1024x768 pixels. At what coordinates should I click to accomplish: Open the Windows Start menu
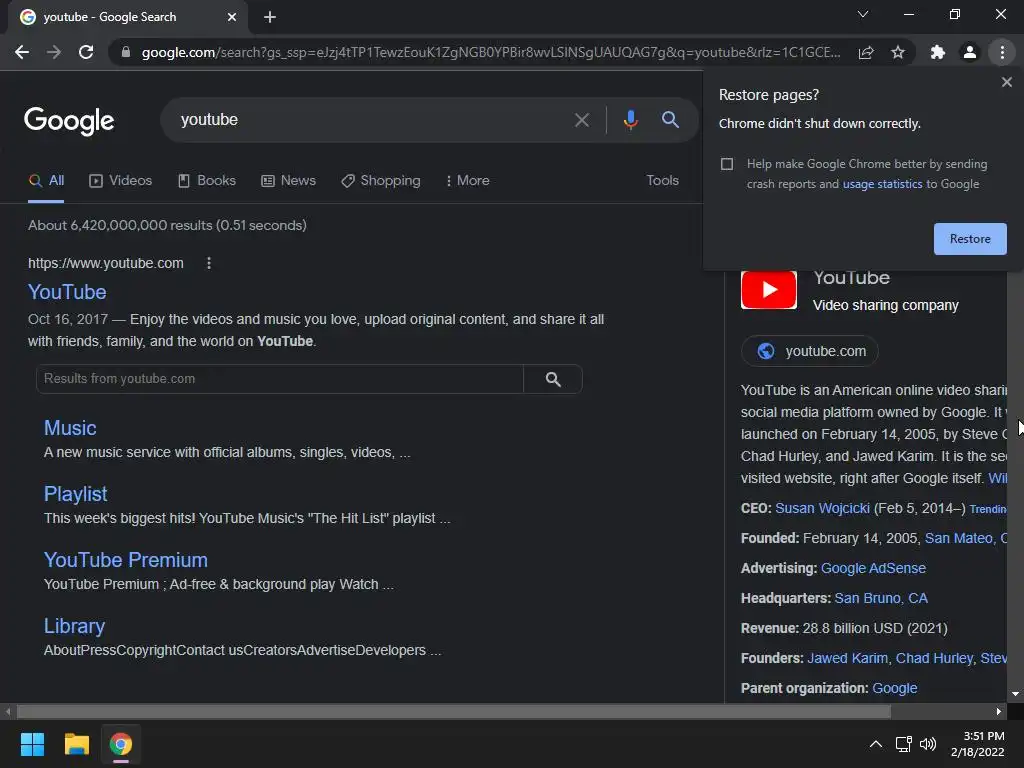(32, 744)
